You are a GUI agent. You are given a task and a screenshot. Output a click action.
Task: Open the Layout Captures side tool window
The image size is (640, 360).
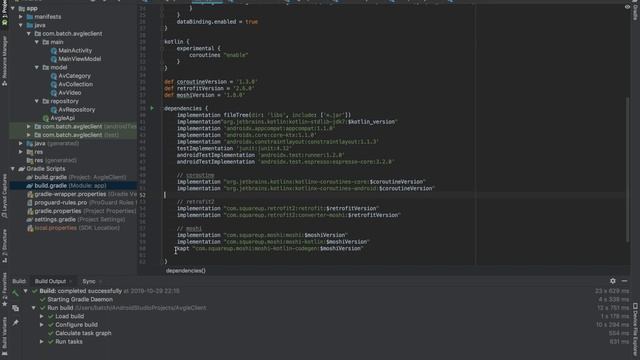4,196
